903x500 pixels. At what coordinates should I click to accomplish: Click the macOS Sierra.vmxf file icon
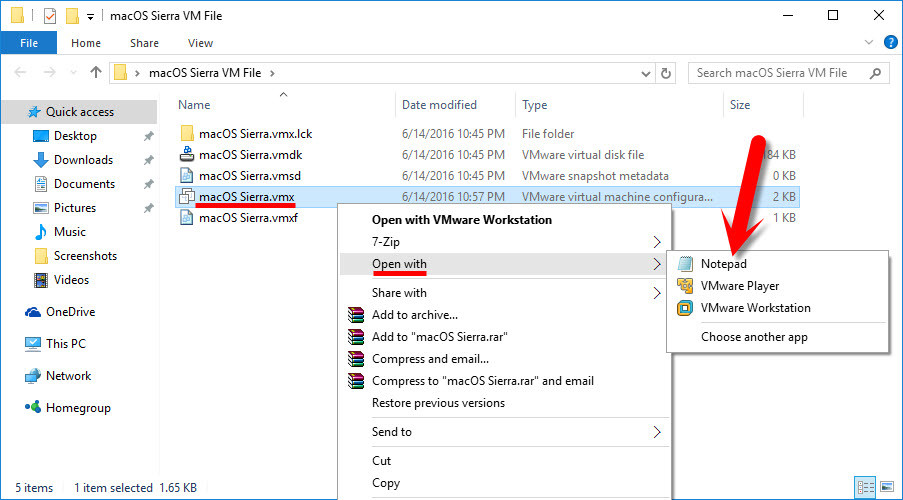(187, 218)
